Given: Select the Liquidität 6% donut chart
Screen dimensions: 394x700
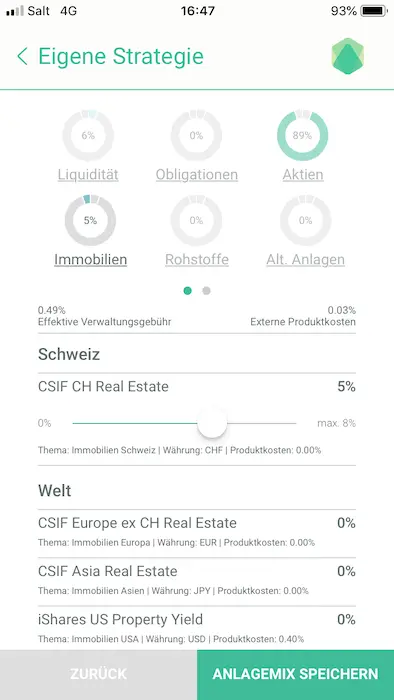Looking at the screenshot, I should (88, 135).
